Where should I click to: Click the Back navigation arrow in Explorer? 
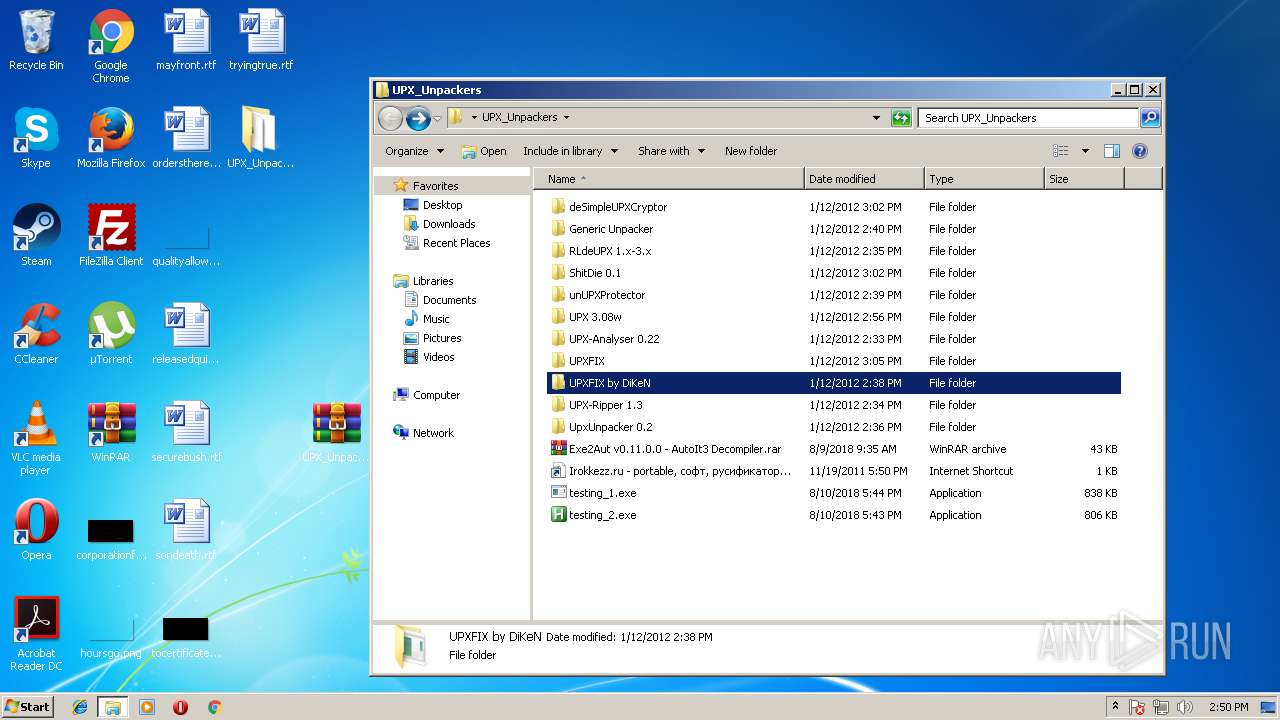click(390, 118)
